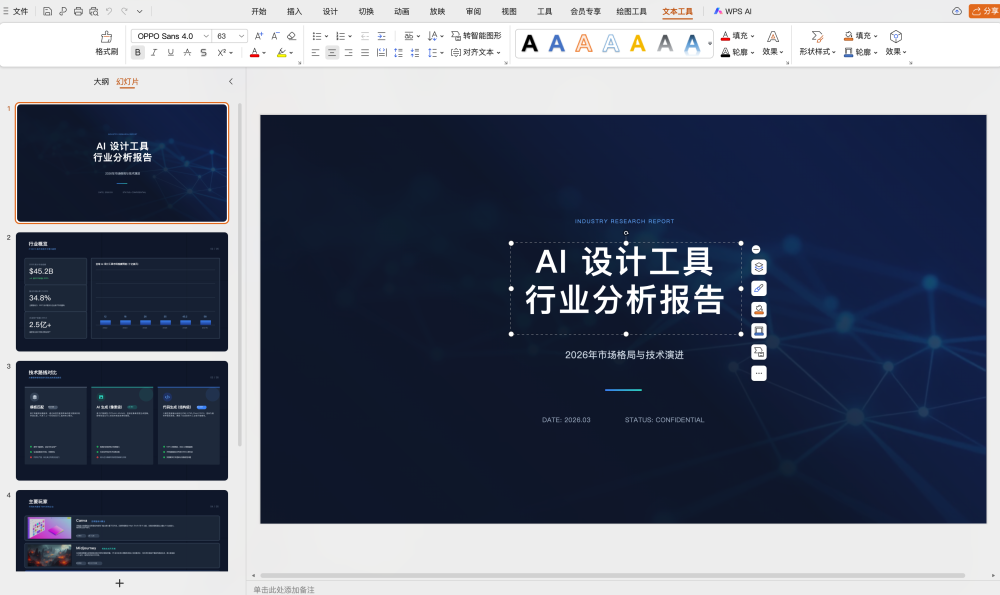This screenshot has height=595, width=1000.
Task: Open the font name dropdown OPPO Sans 4.0
Action: (x=206, y=36)
